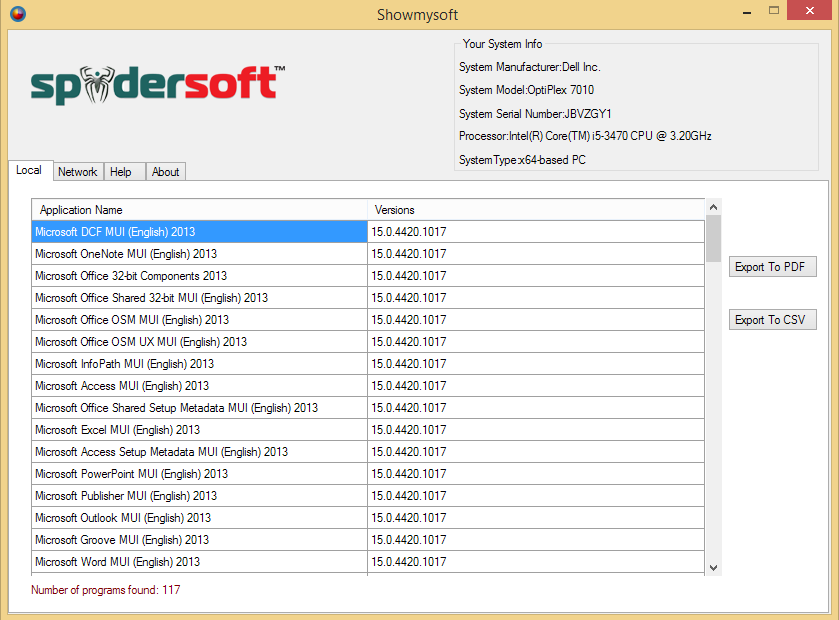
Task: Click System Model:OptiPlex 7010 text
Action: pyautogui.click(x=527, y=90)
